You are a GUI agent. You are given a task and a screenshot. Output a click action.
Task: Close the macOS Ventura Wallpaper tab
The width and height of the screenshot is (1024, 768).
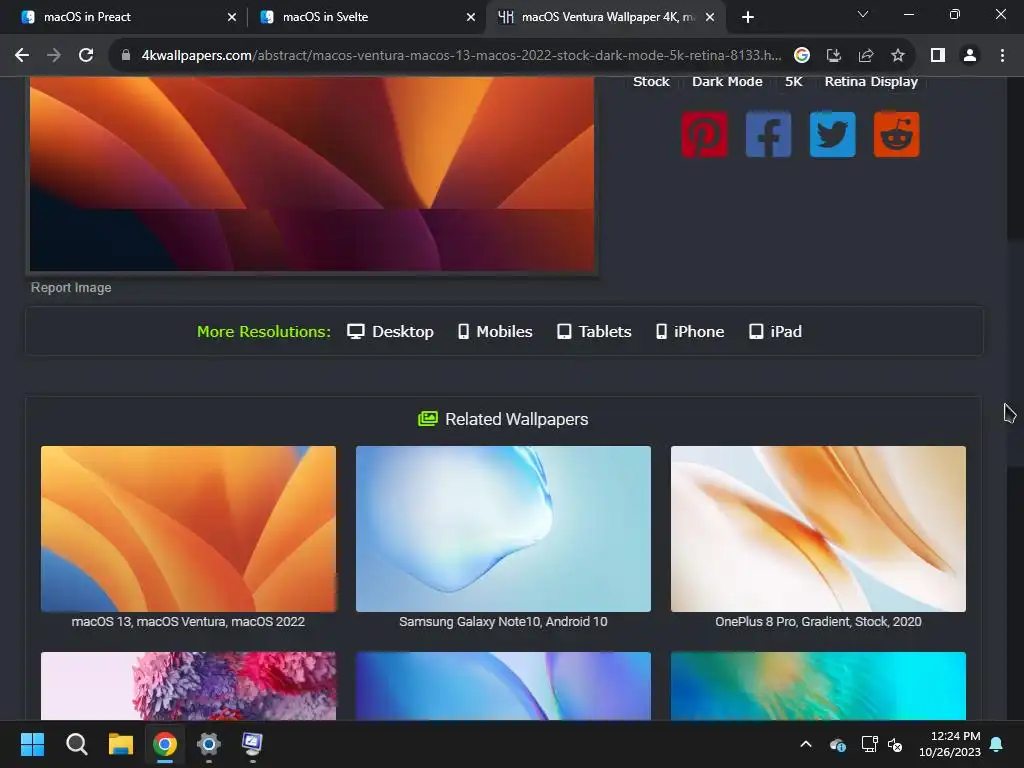click(710, 17)
